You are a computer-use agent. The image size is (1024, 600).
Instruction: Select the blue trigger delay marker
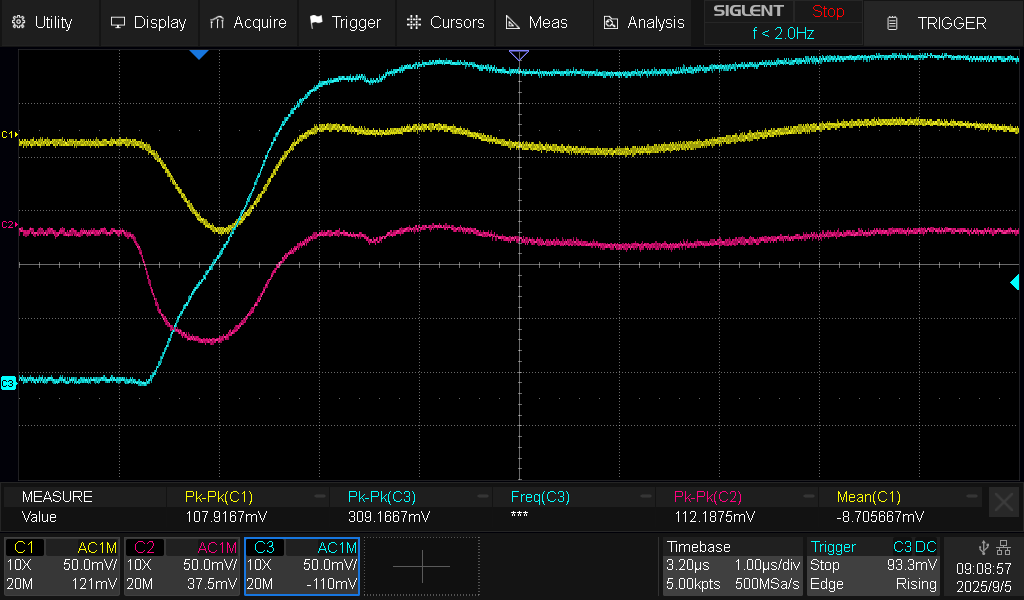tap(198, 54)
